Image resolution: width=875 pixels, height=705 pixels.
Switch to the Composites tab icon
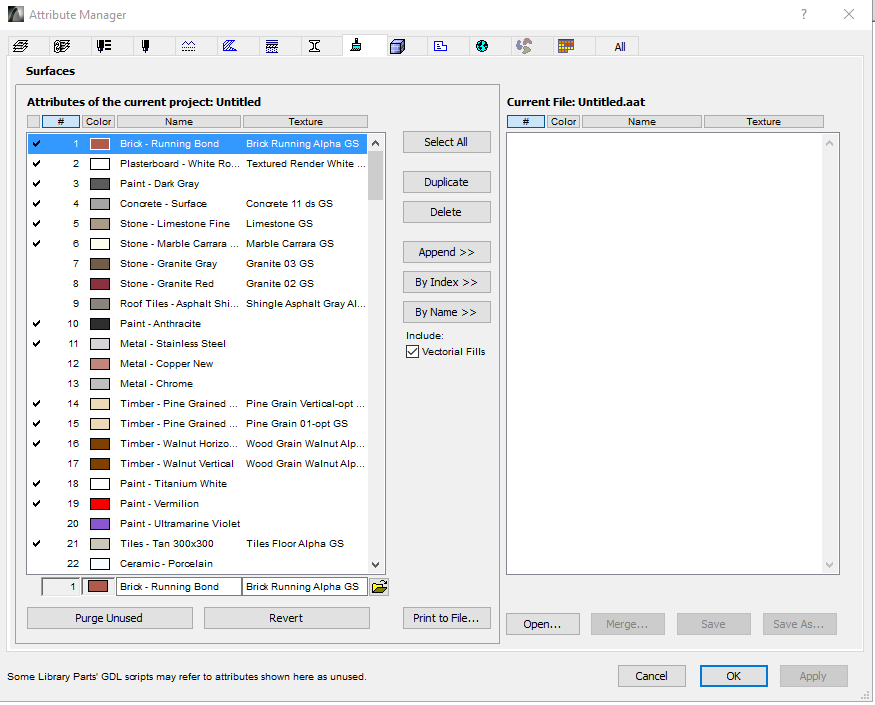tap(272, 46)
